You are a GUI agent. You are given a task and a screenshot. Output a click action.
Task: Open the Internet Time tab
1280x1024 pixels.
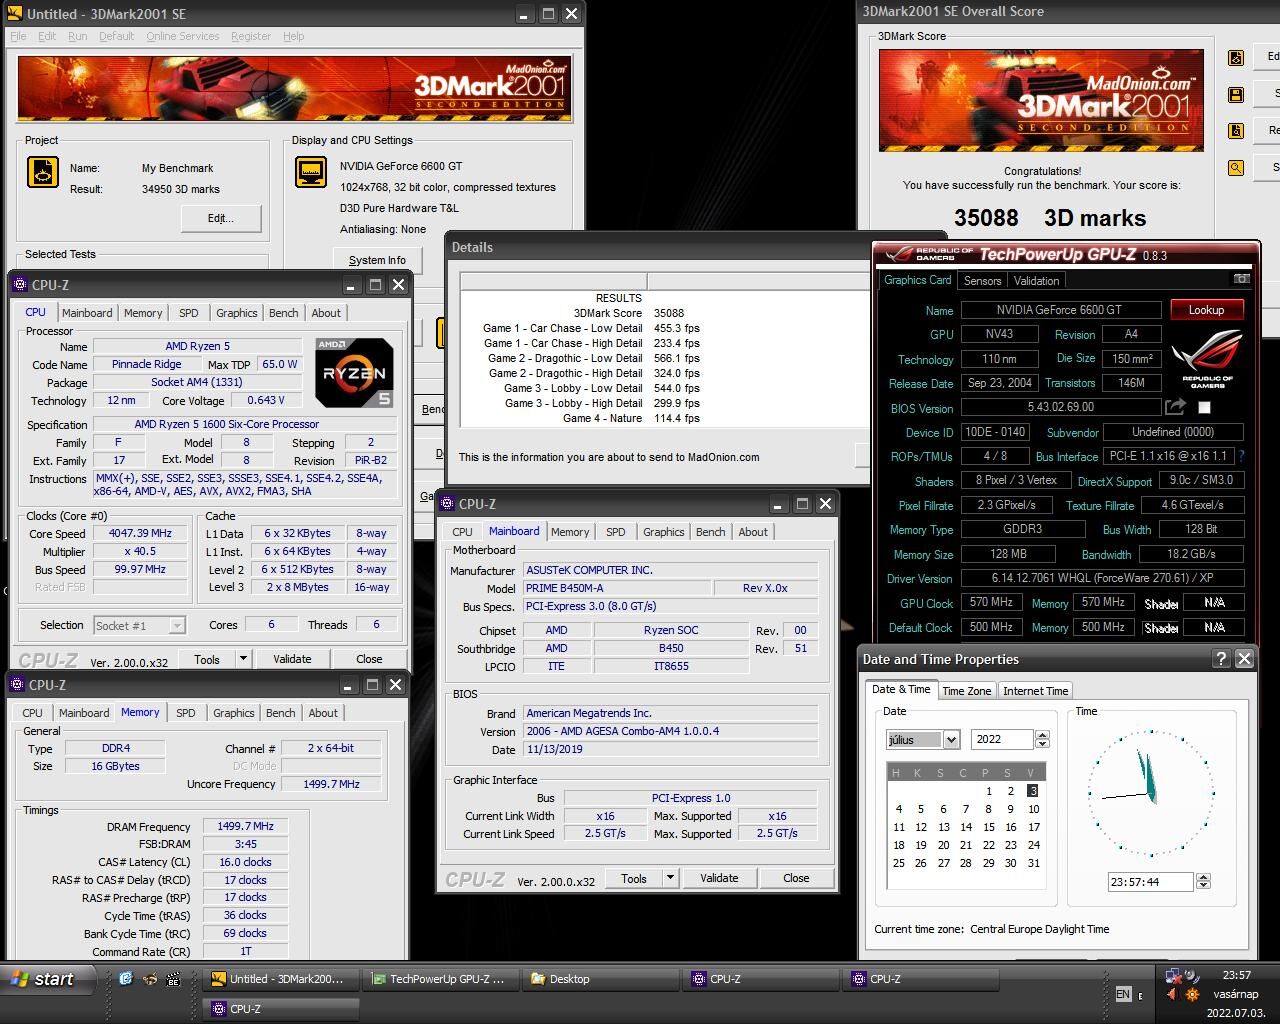click(1035, 691)
